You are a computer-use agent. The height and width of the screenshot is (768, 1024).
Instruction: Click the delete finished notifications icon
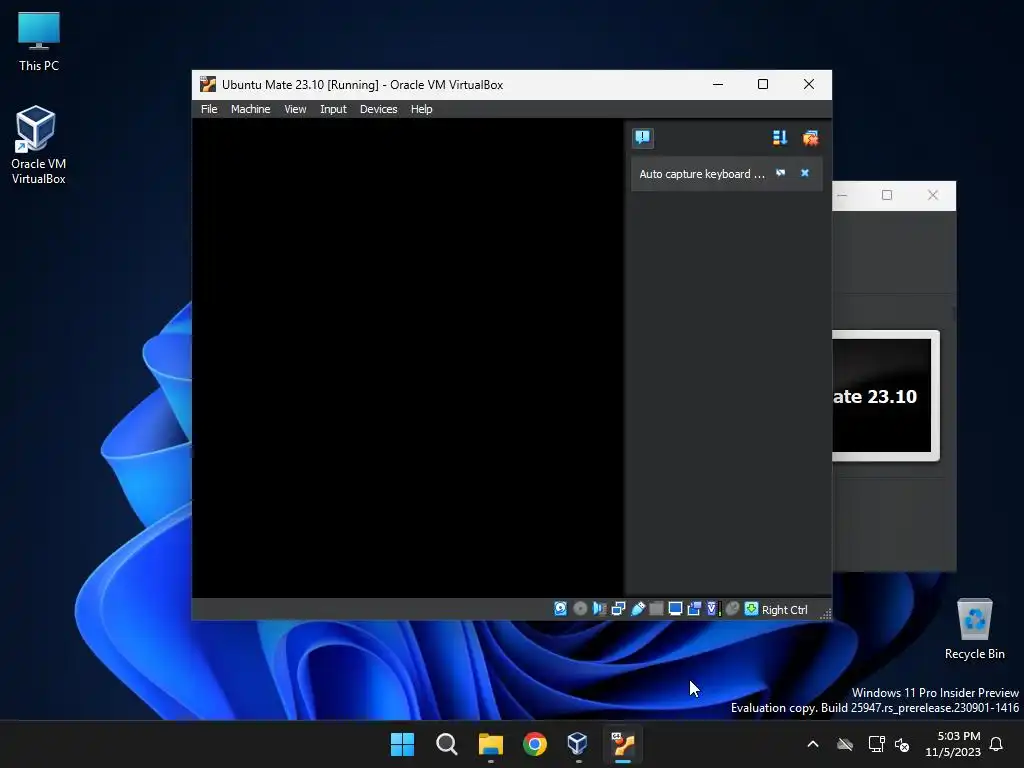tap(810, 138)
